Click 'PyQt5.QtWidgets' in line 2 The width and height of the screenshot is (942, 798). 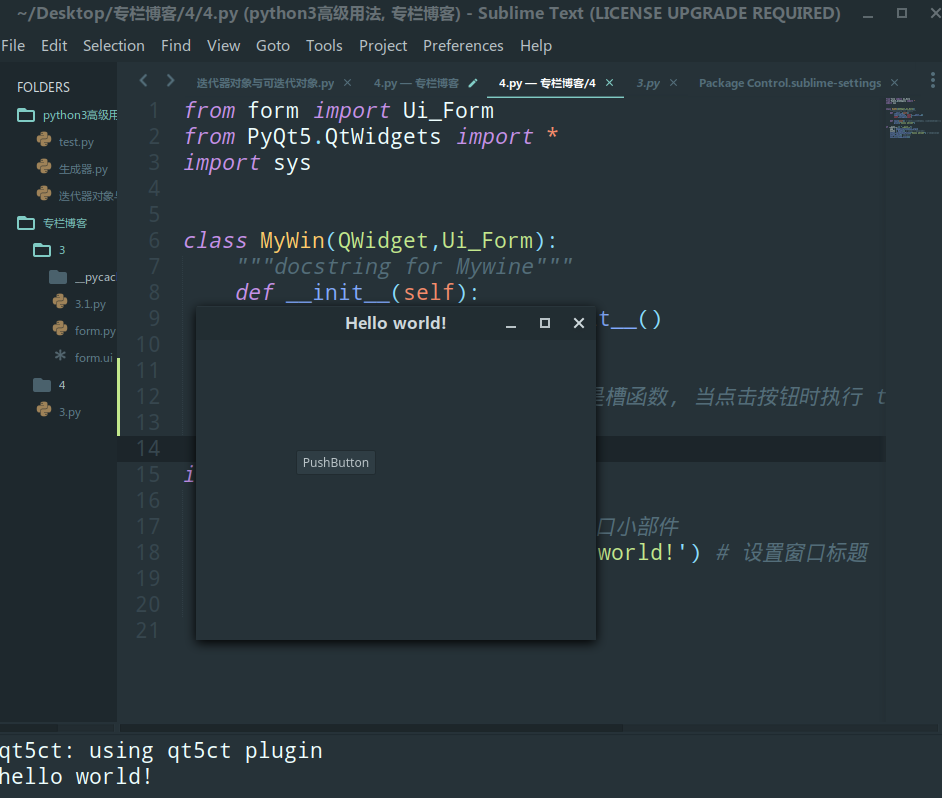click(344, 137)
